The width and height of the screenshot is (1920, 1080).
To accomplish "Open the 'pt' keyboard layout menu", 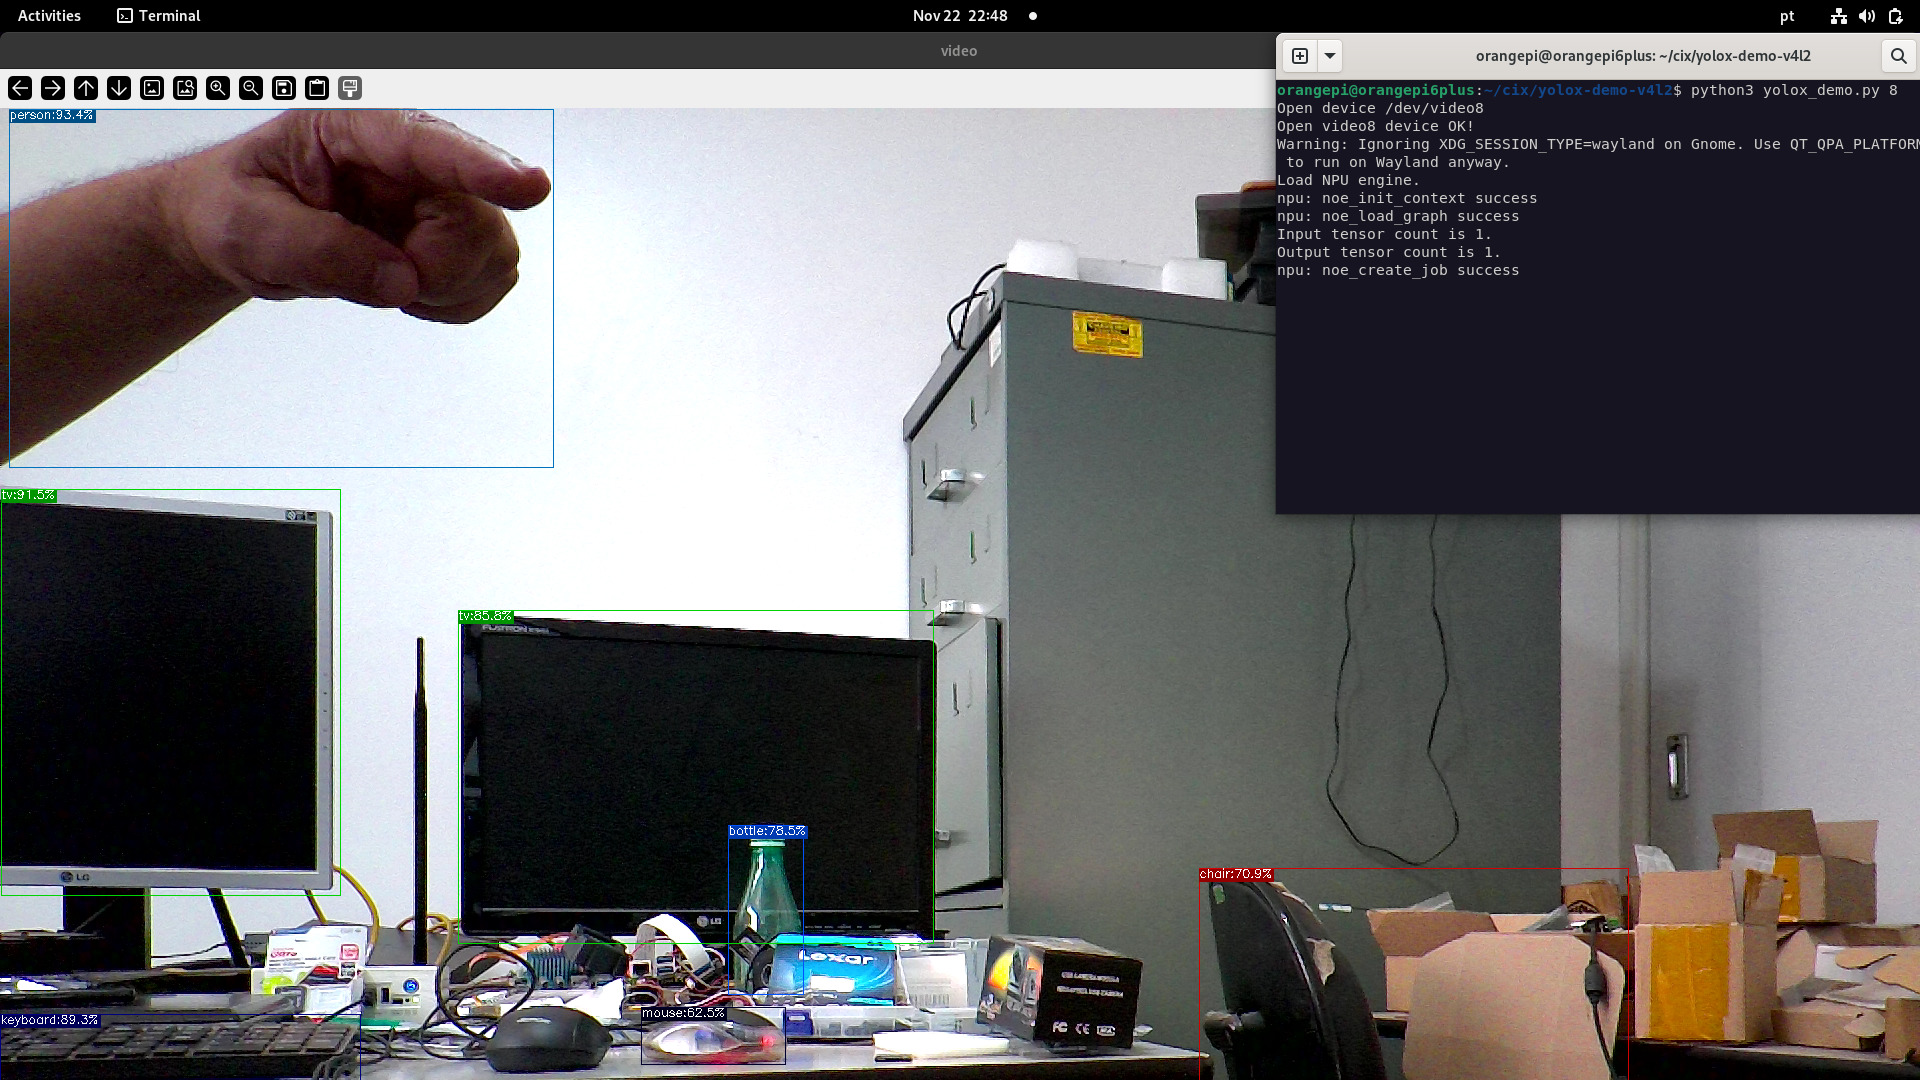I will (x=1787, y=16).
